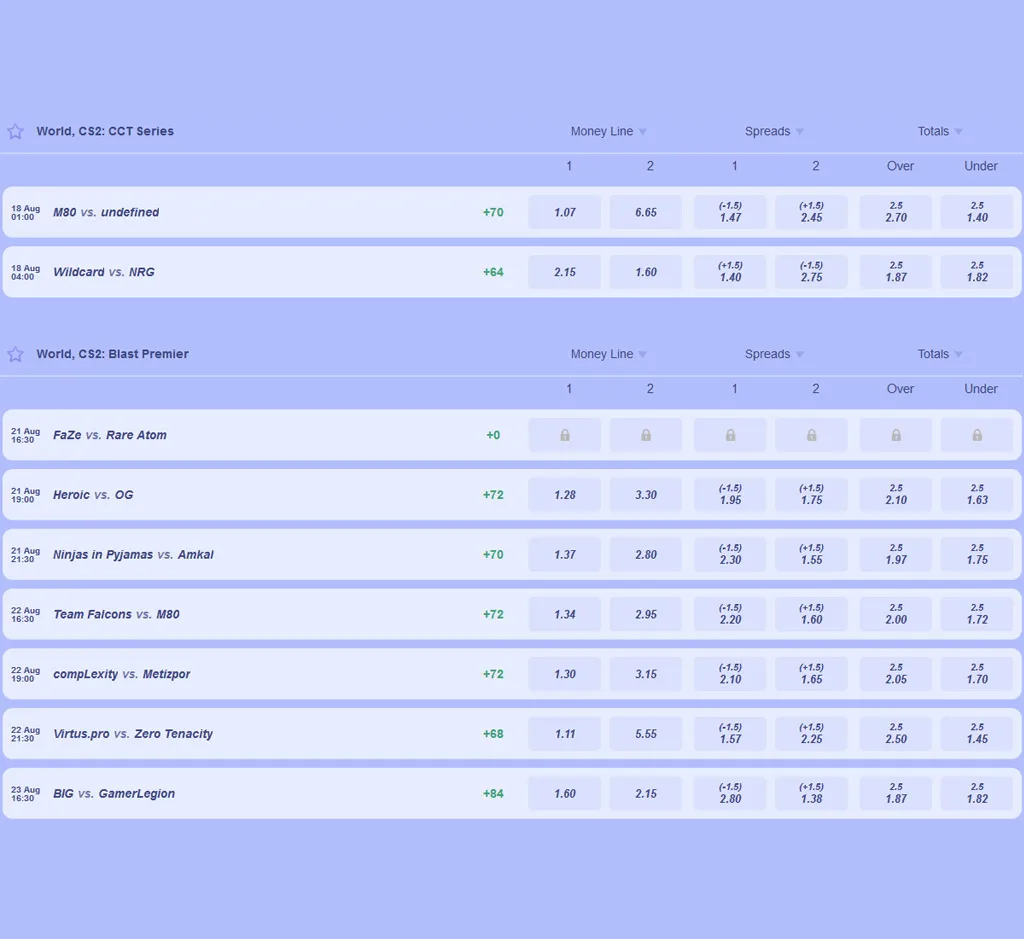
Task: Bet undefined money line at 6.65
Action: (x=646, y=212)
